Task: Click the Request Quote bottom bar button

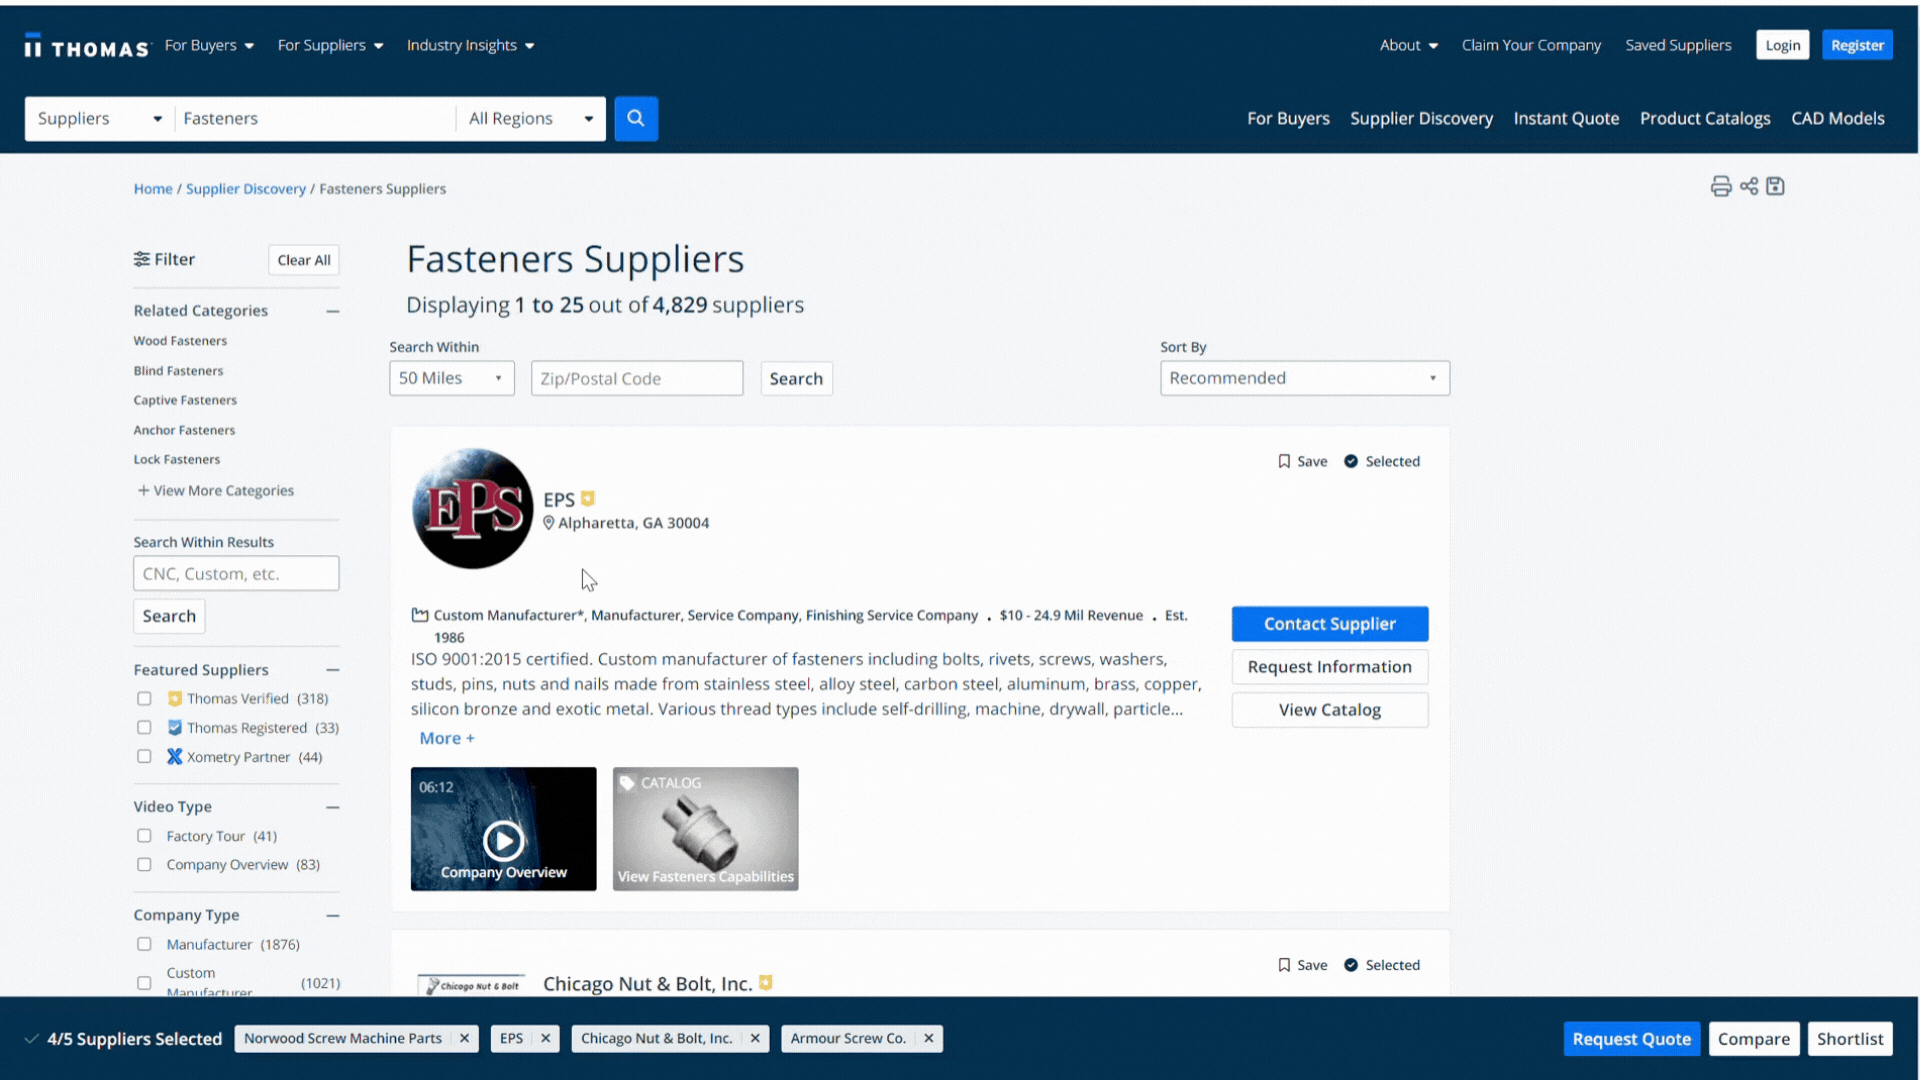Action: click(x=1631, y=1038)
